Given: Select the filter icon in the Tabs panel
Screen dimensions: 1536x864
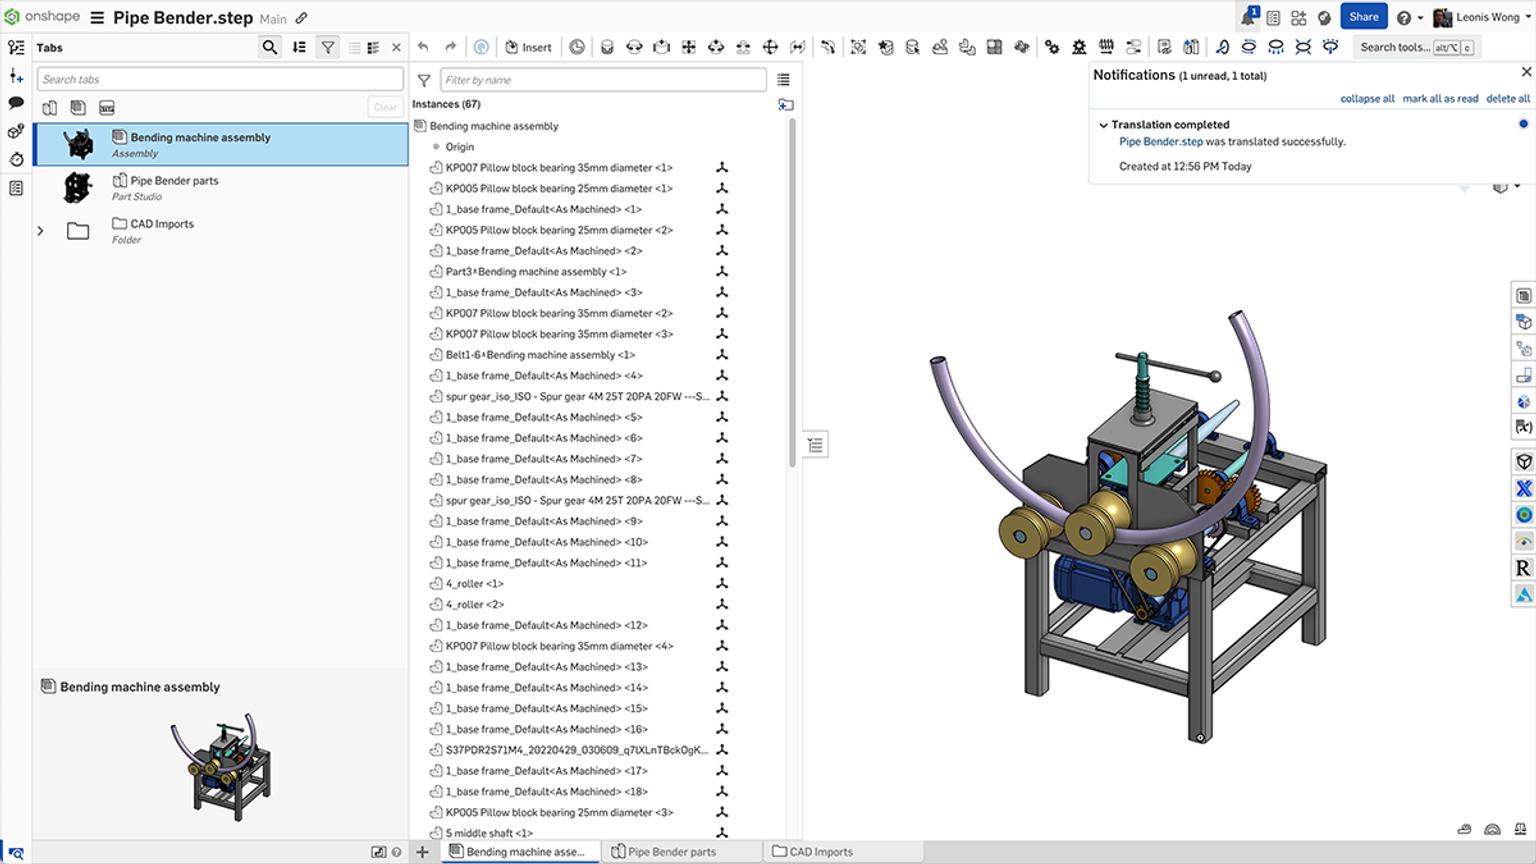Looking at the screenshot, I should 327,46.
